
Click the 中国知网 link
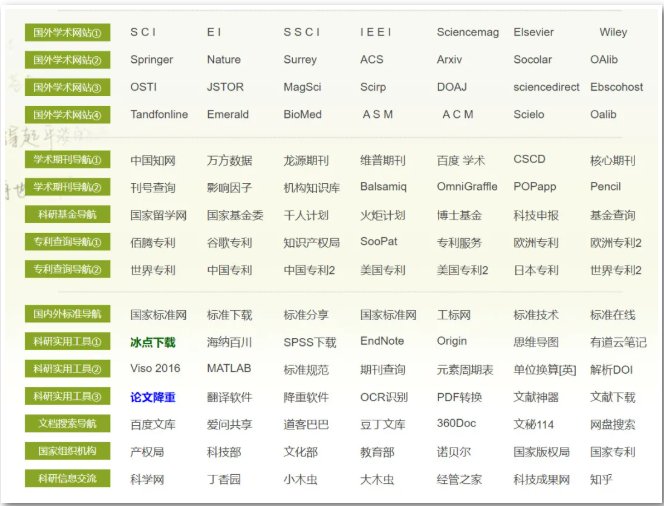(153, 160)
